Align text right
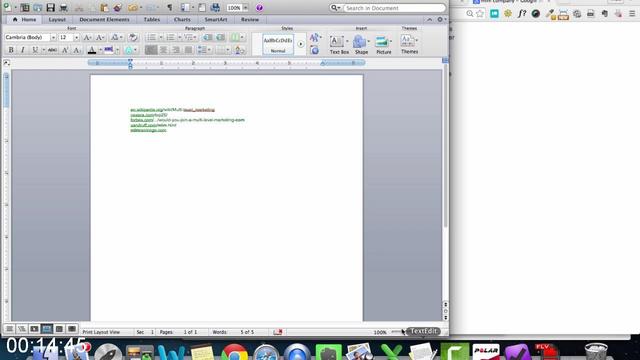 (176, 50)
